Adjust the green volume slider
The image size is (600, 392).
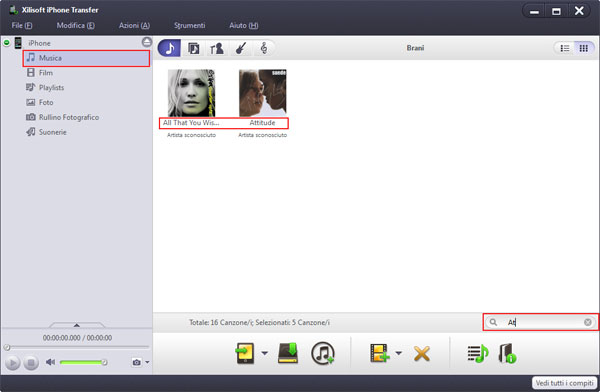83,362
